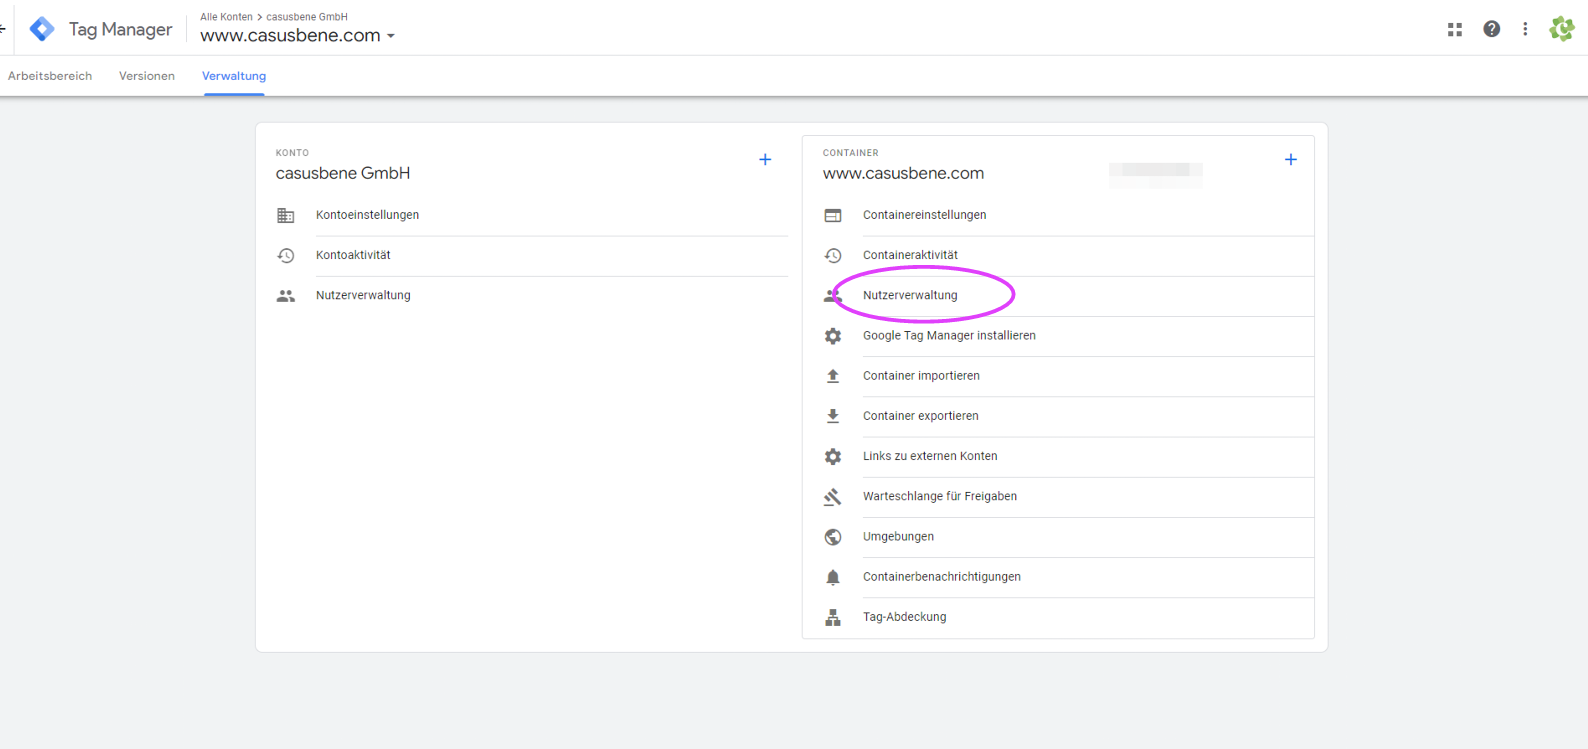Viewport: 1588px width, 749px height.
Task: Click gear icon for Google Tag Manager installieren
Action: pyautogui.click(x=833, y=336)
